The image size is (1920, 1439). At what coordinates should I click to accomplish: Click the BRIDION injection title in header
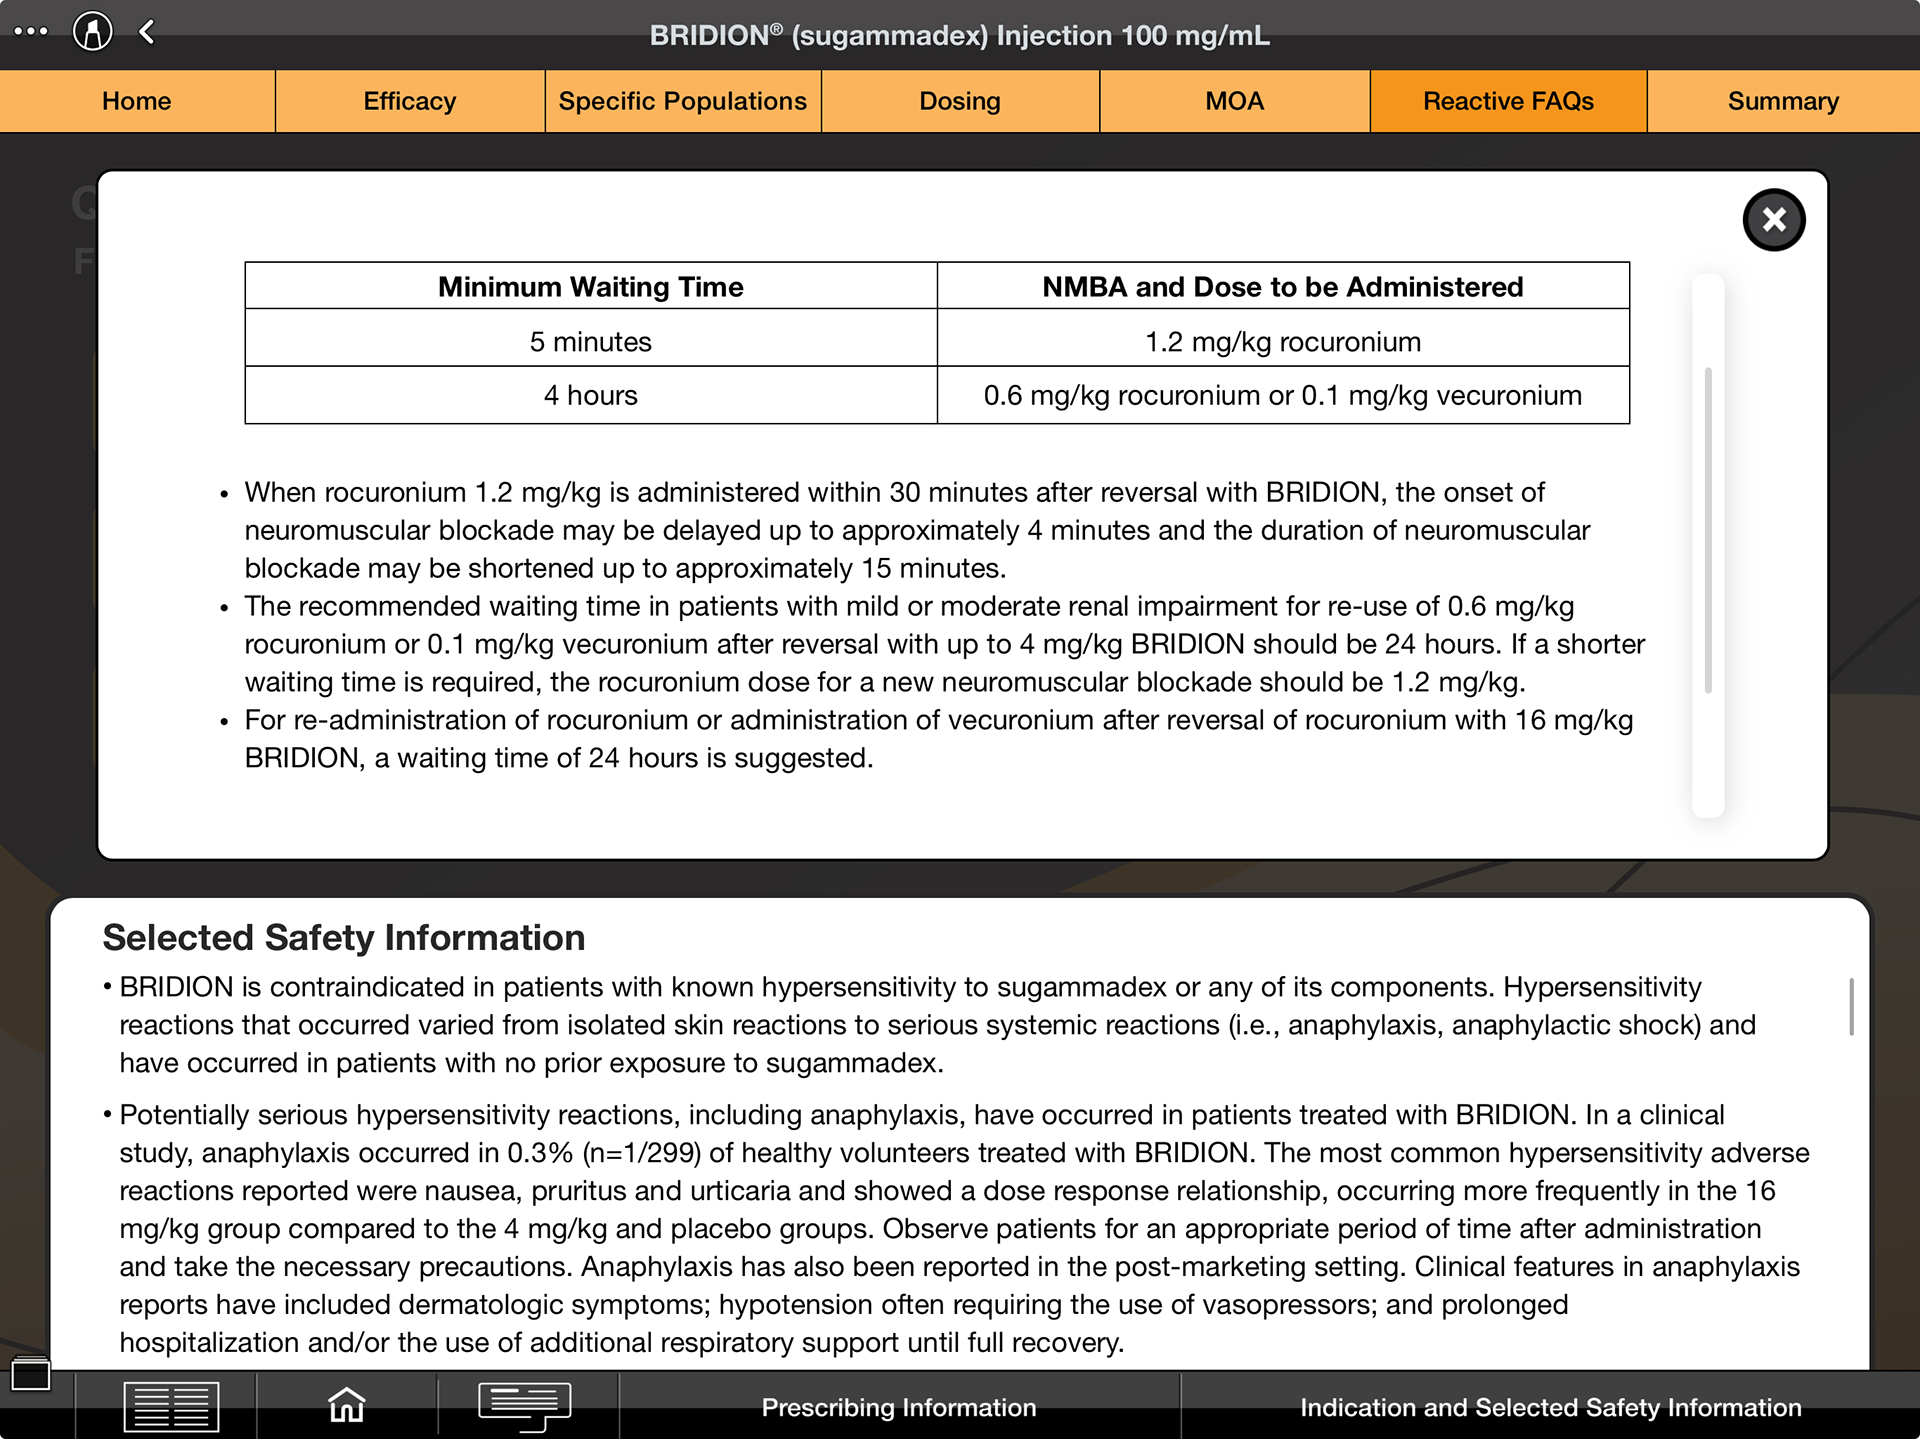960,35
